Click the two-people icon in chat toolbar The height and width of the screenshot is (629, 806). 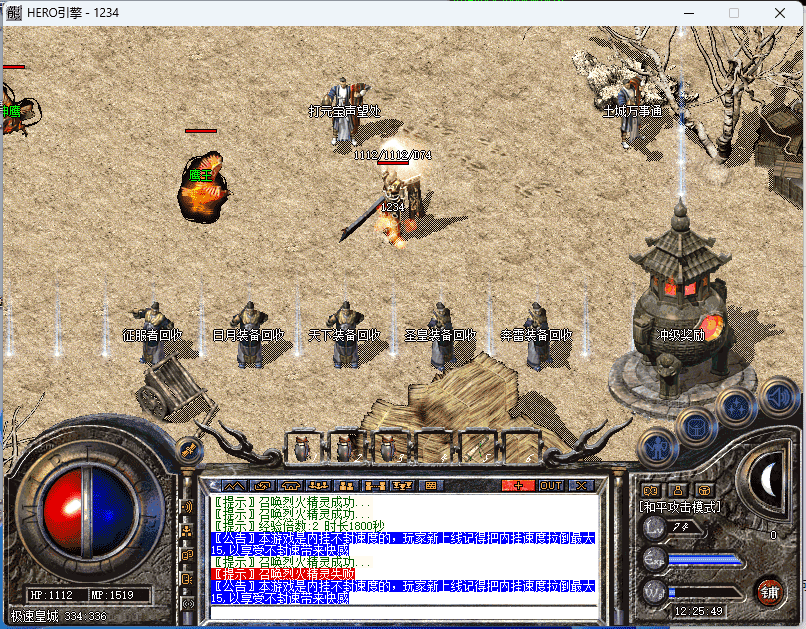click(346, 486)
